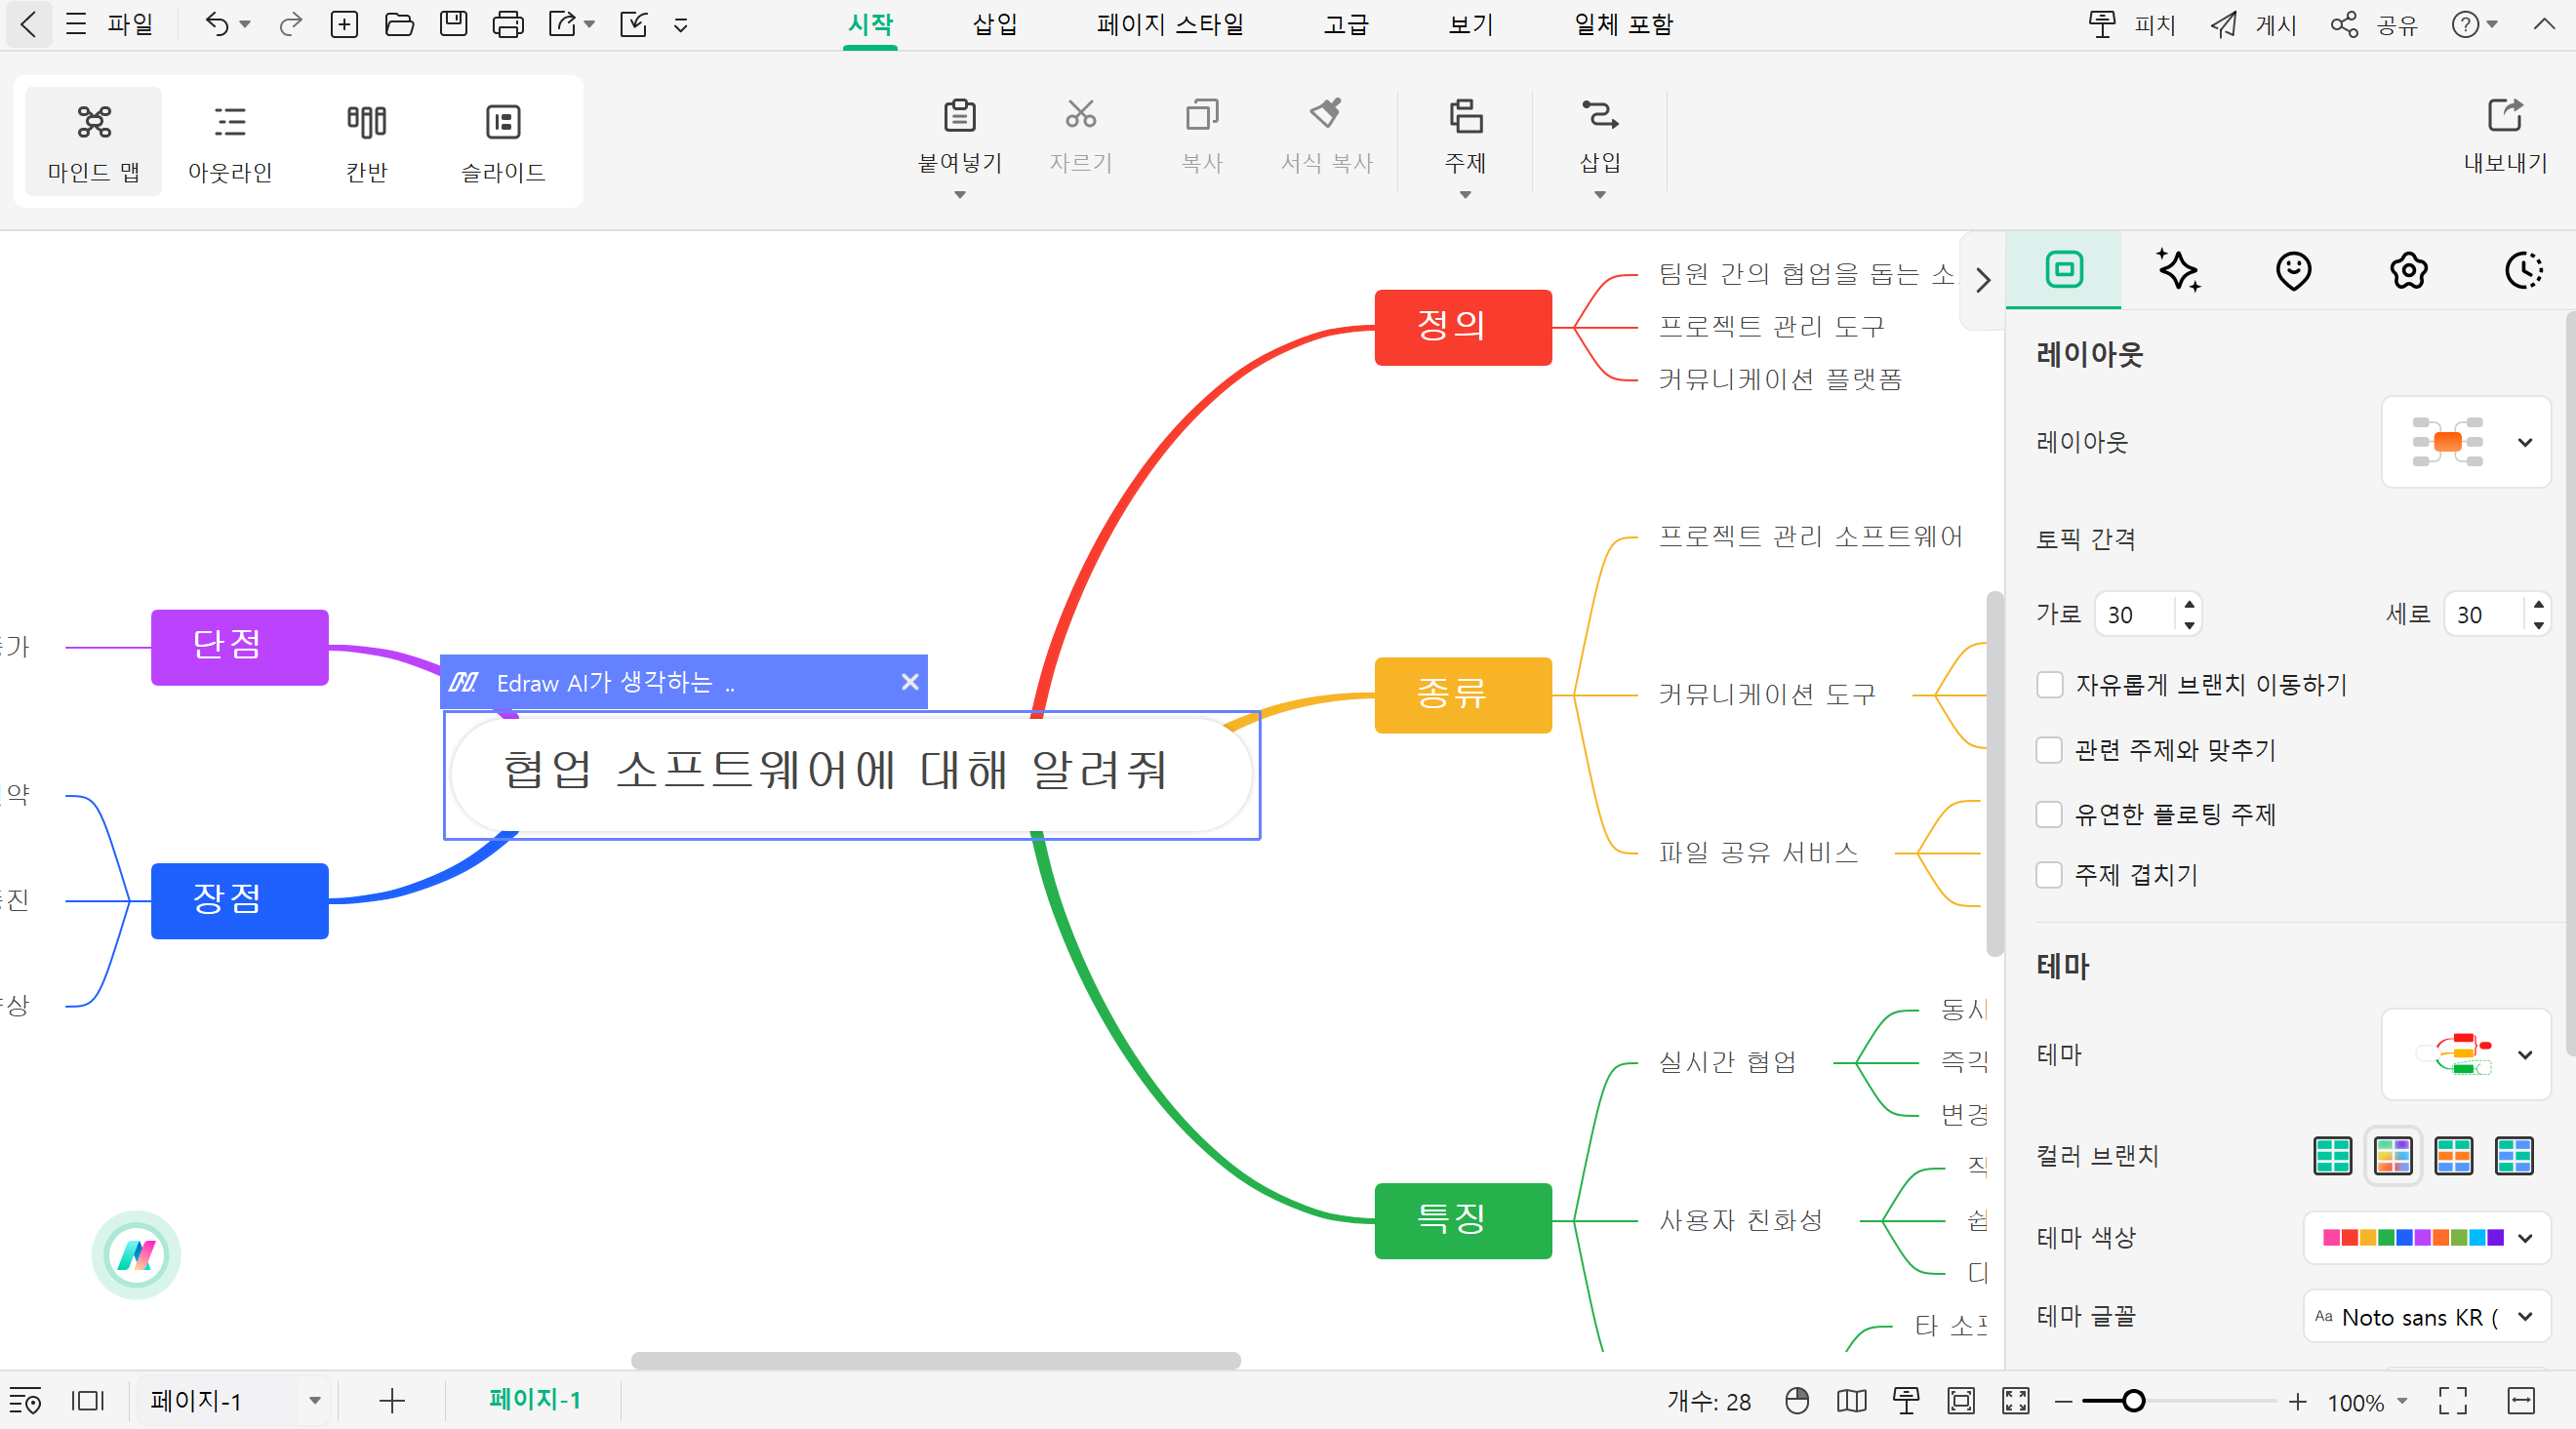
Task: Open the 보기 ribbon tab
Action: [1471, 24]
